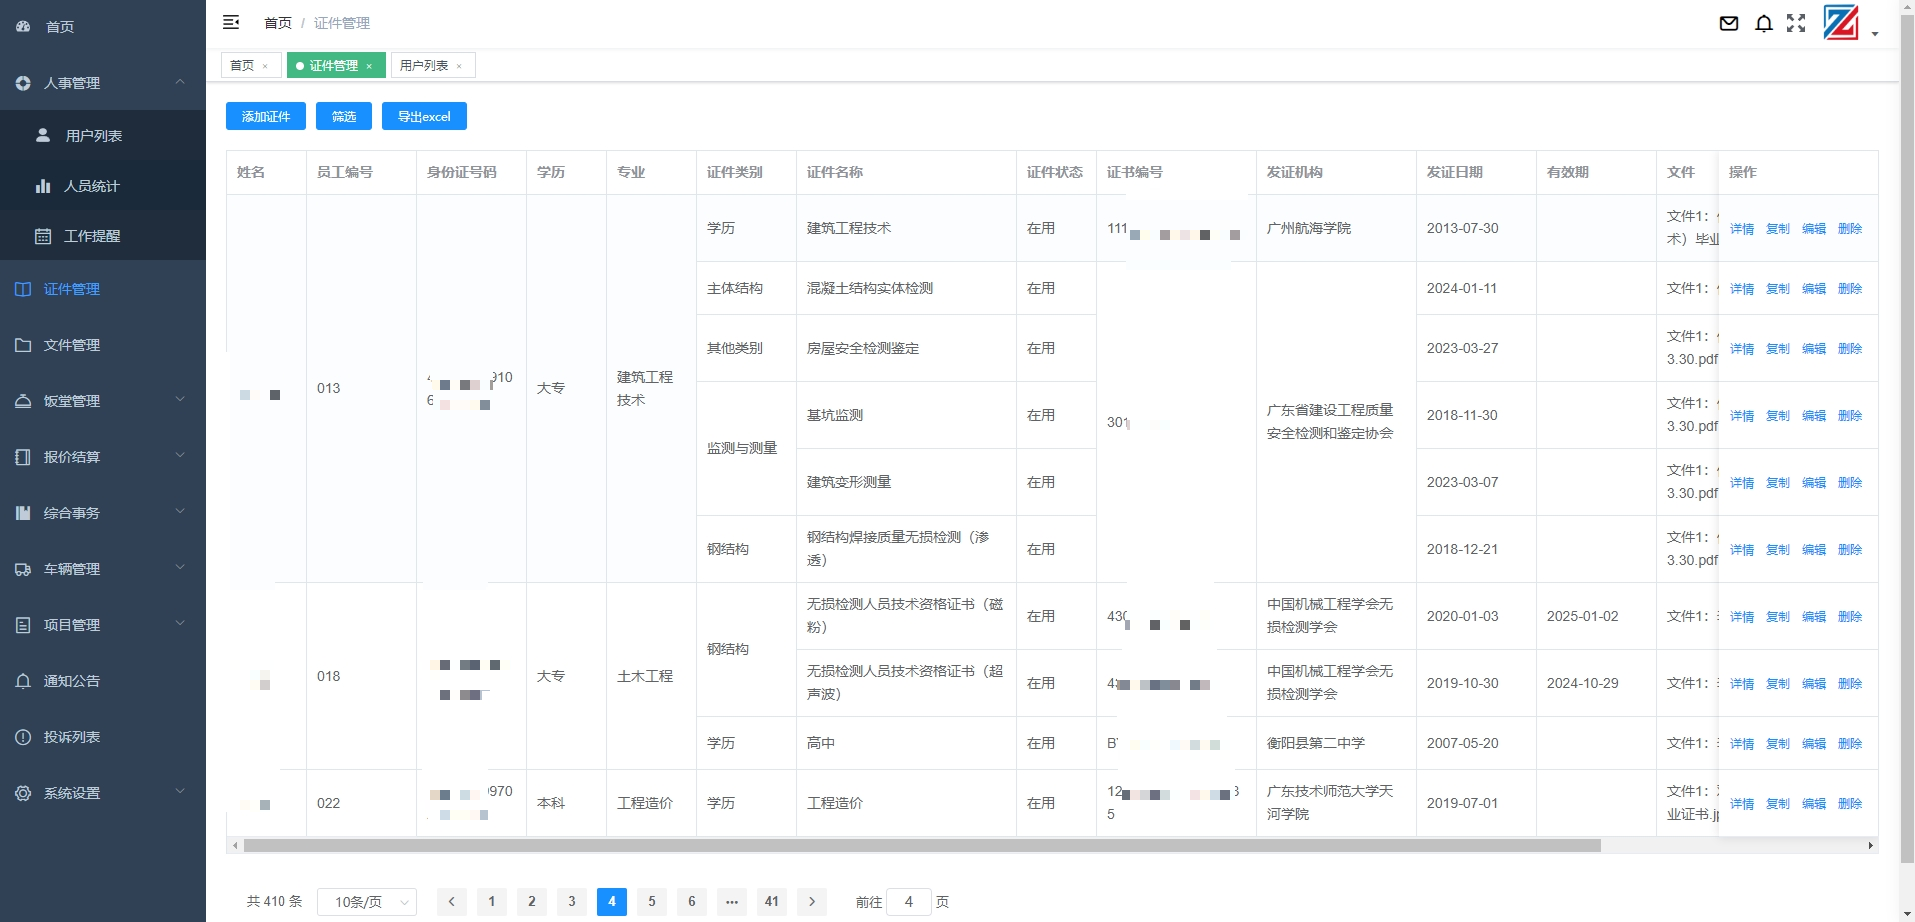Click 编辑 for the 高中 certificate row
The image size is (1915, 922).
1814,744
